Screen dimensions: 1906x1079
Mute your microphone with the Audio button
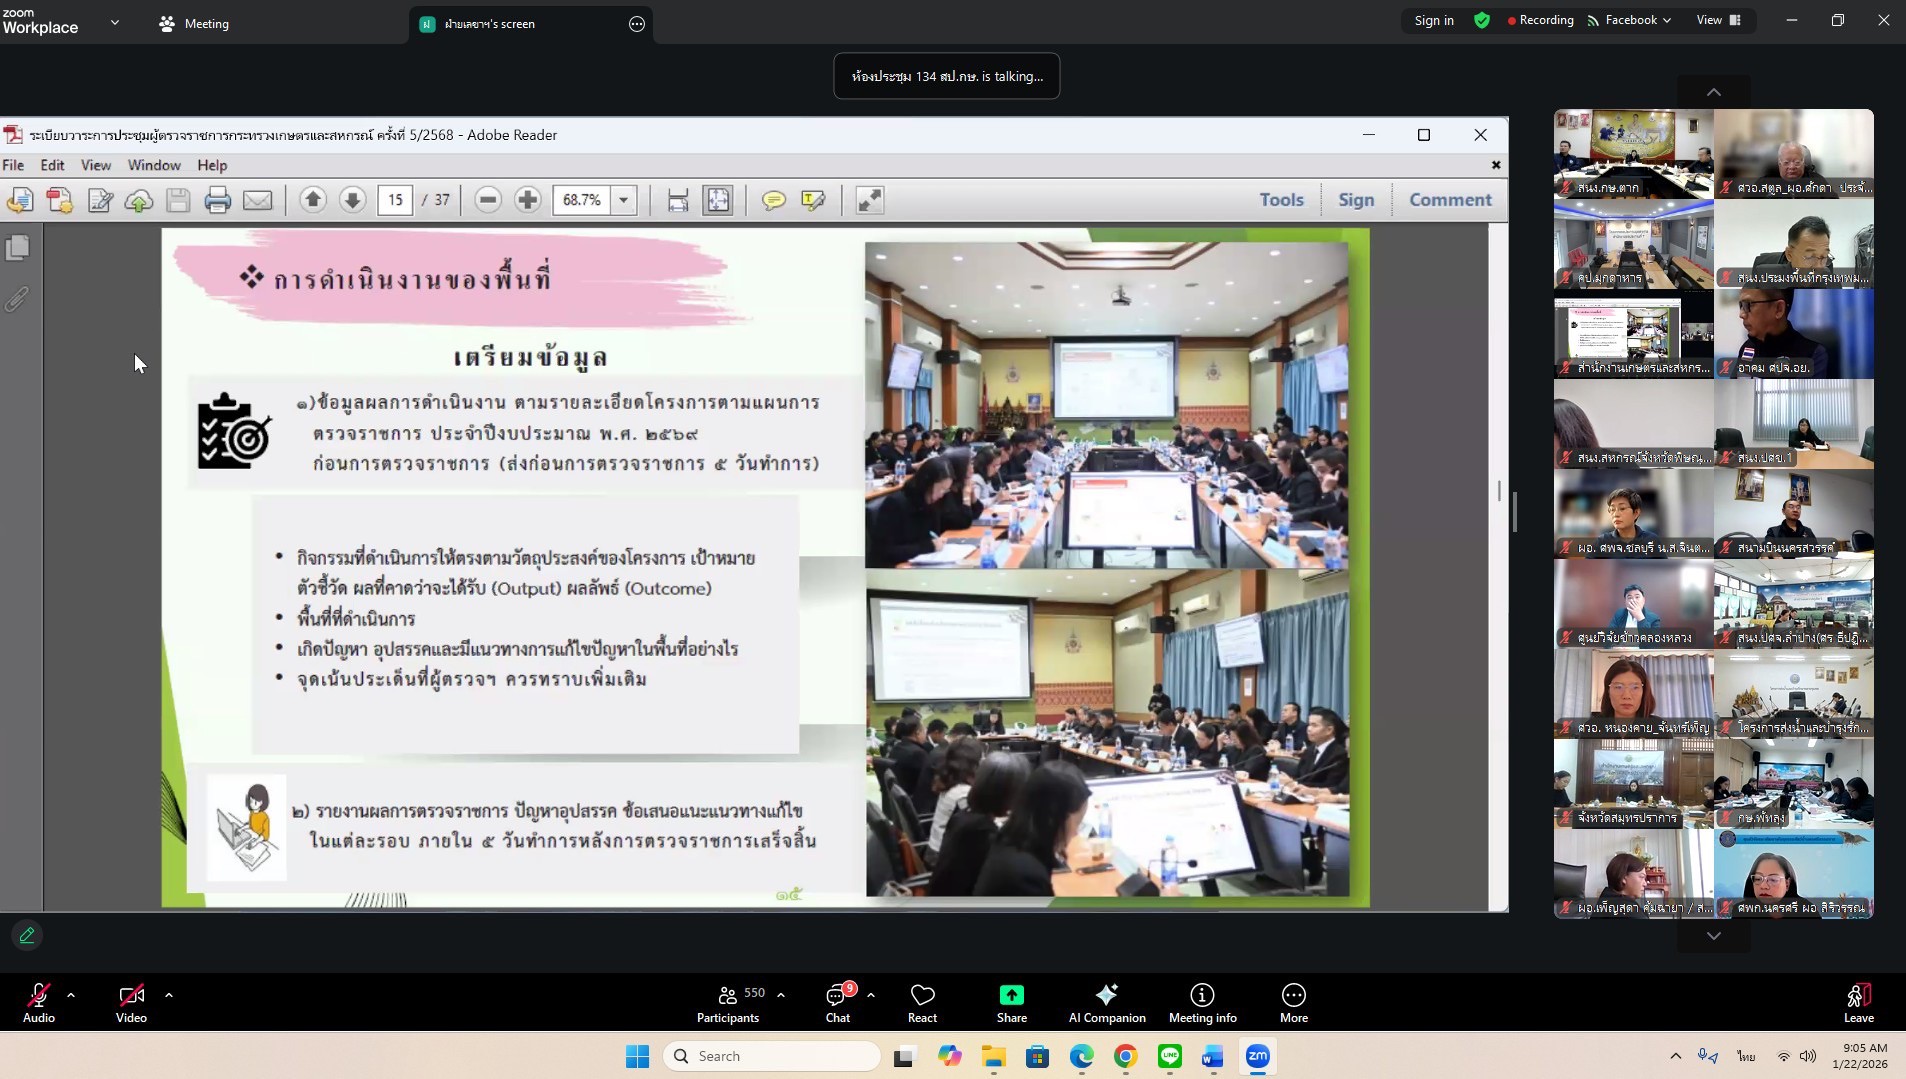[39, 1000]
